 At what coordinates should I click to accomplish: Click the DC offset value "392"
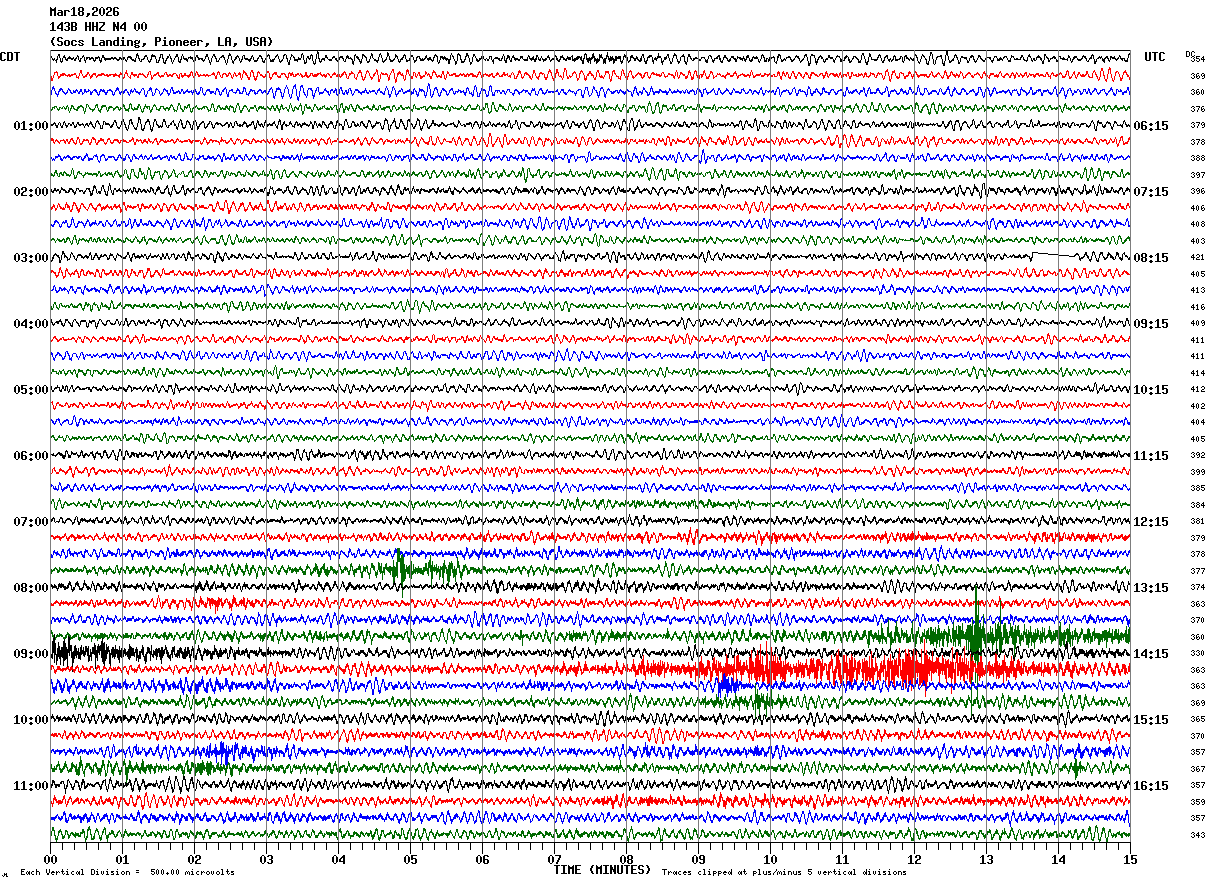1198,455
